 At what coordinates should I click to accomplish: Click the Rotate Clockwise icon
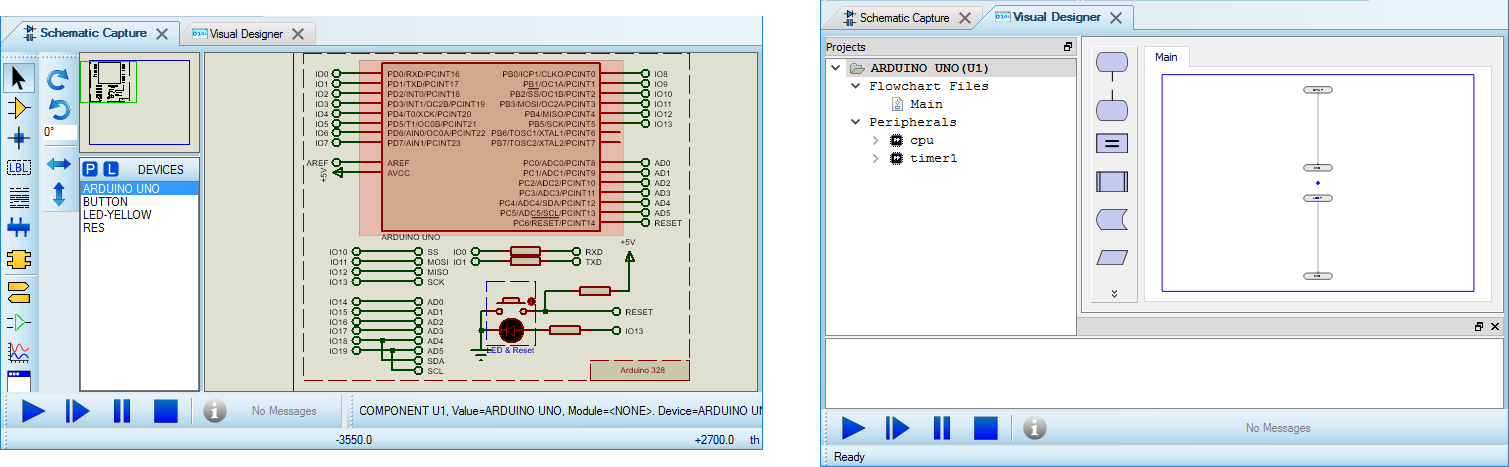[x=59, y=78]
